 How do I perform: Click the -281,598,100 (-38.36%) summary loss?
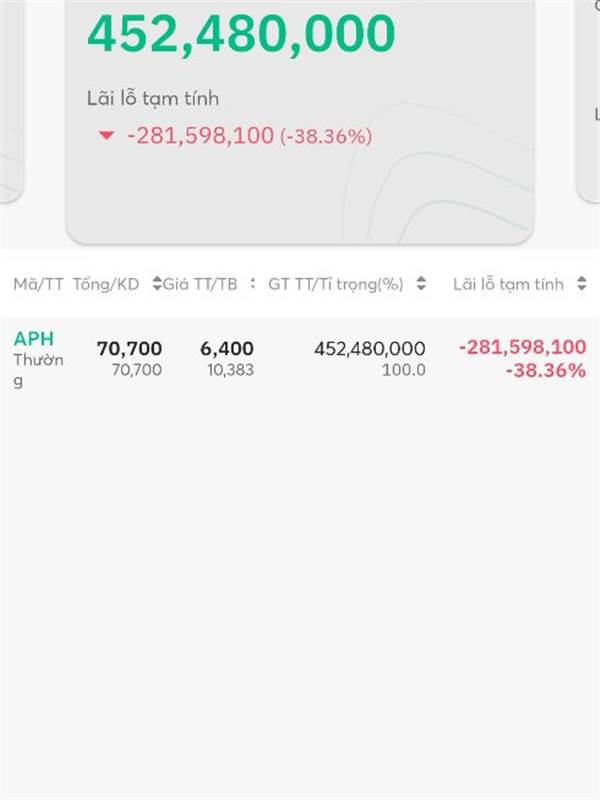(x=249, y=136)
